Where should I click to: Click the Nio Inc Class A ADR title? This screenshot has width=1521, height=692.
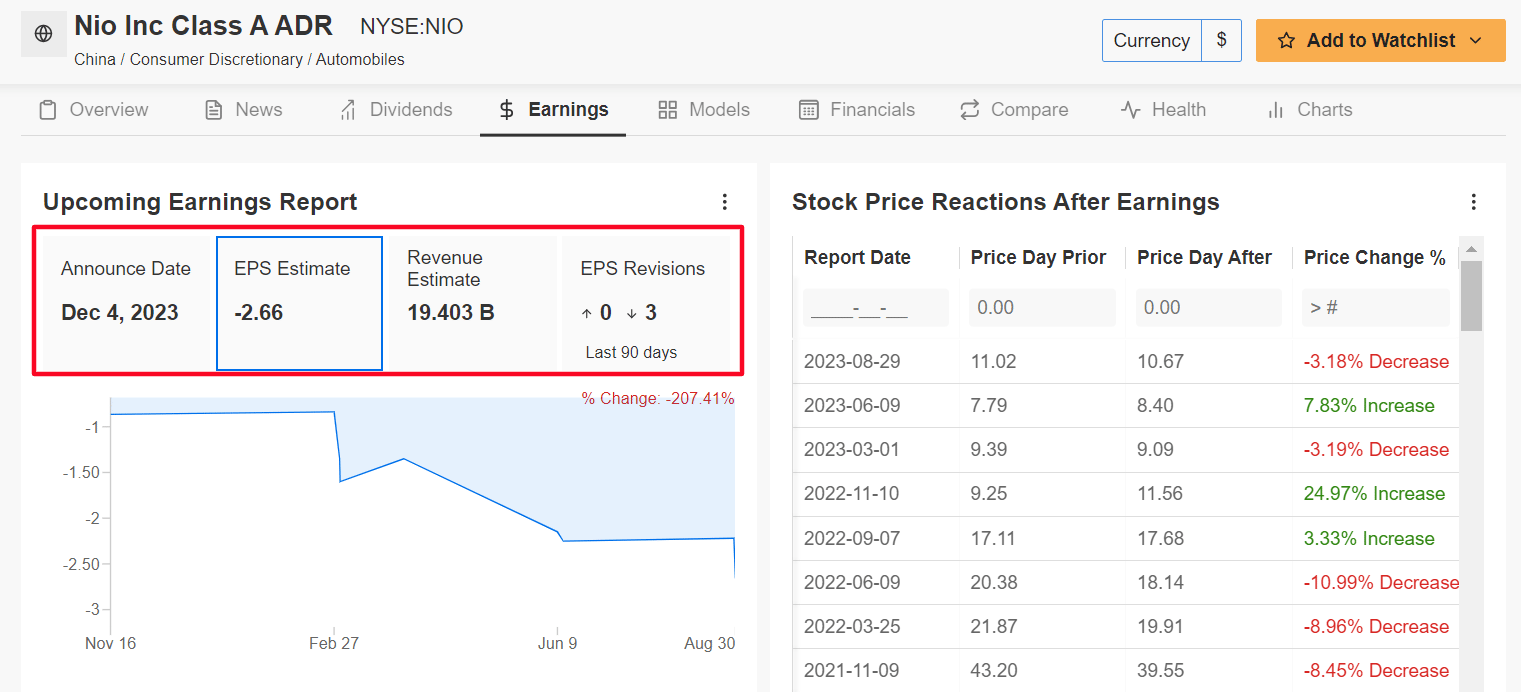click(x=203, y=25)
